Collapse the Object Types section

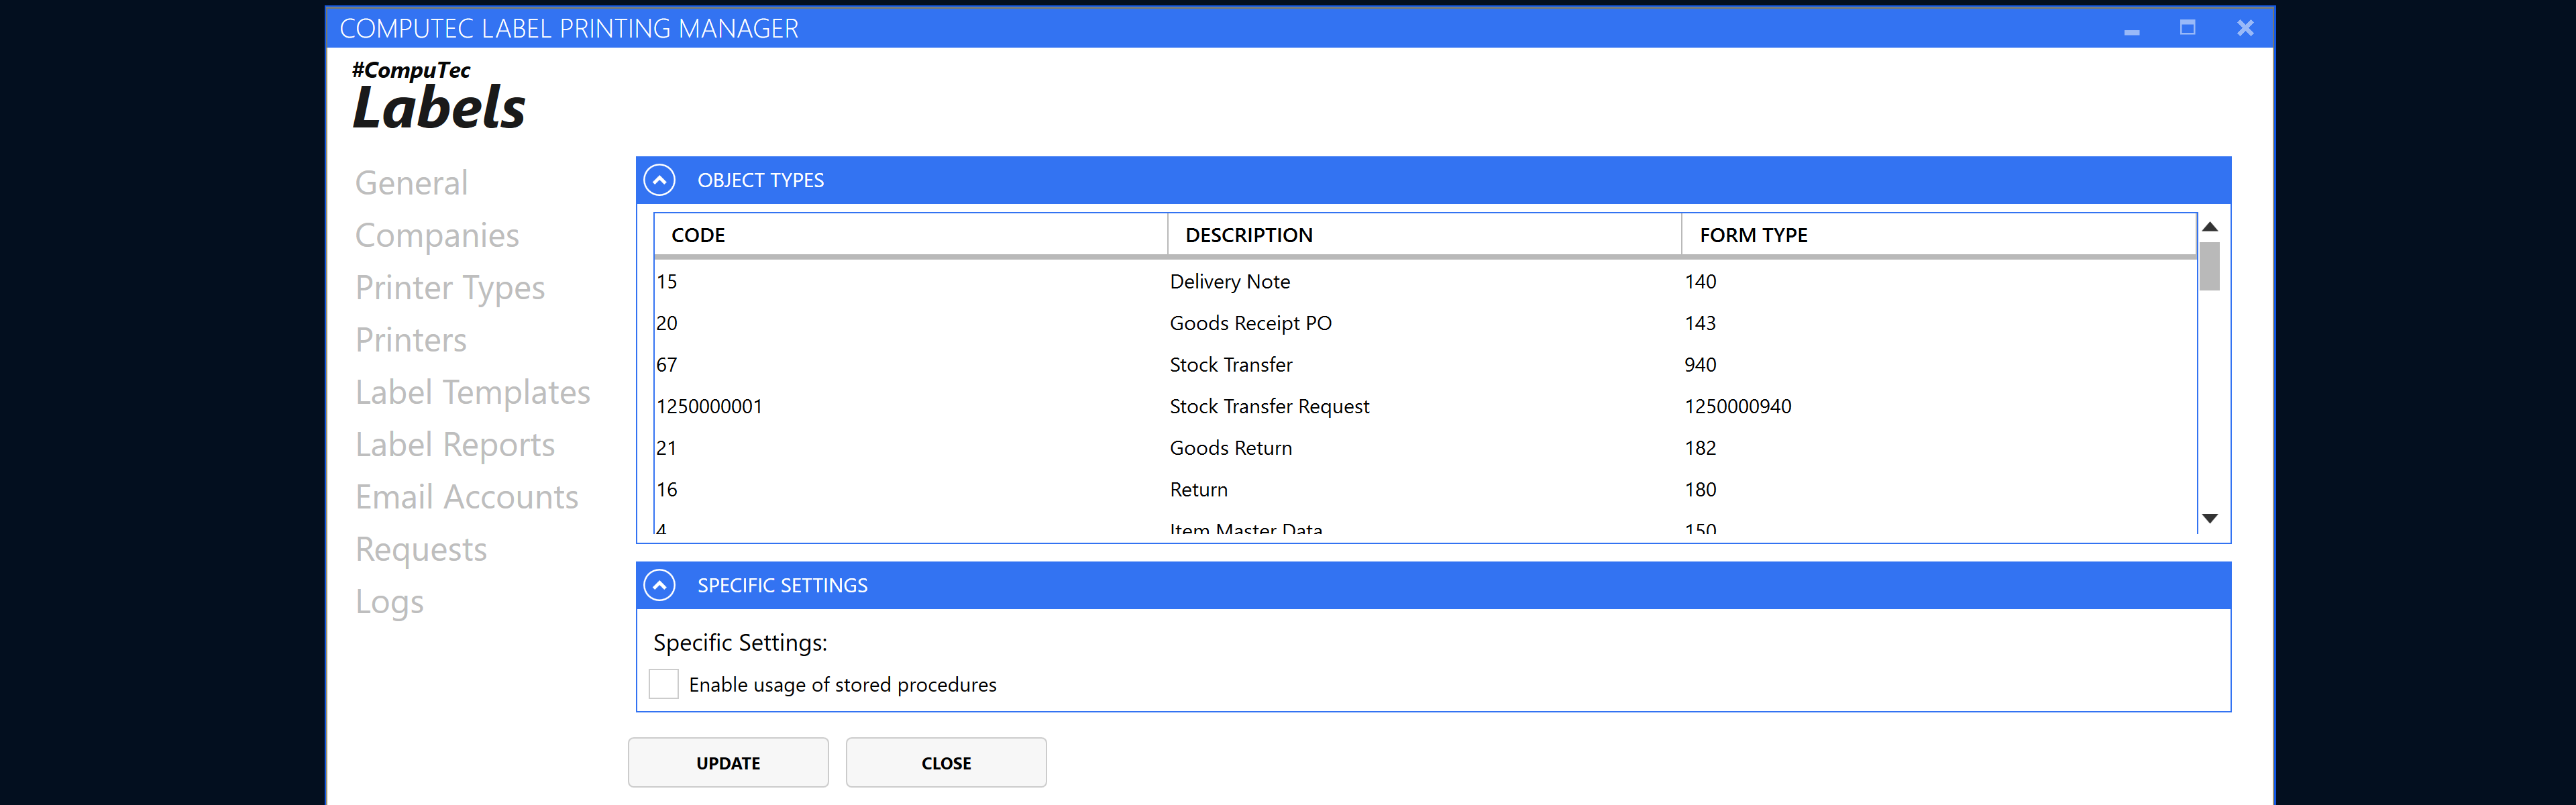[660, 180]
